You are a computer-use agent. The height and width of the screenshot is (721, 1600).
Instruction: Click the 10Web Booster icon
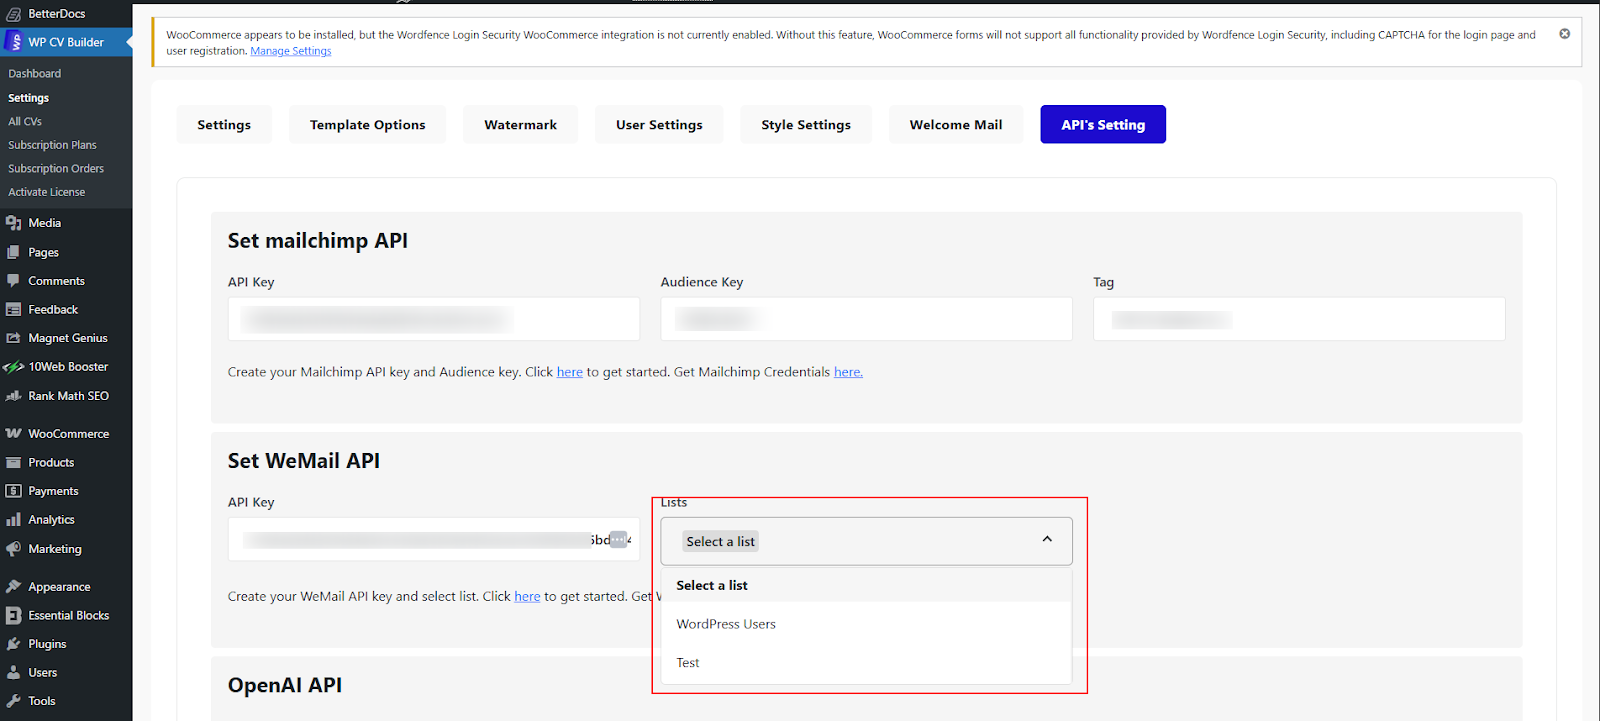14,367
